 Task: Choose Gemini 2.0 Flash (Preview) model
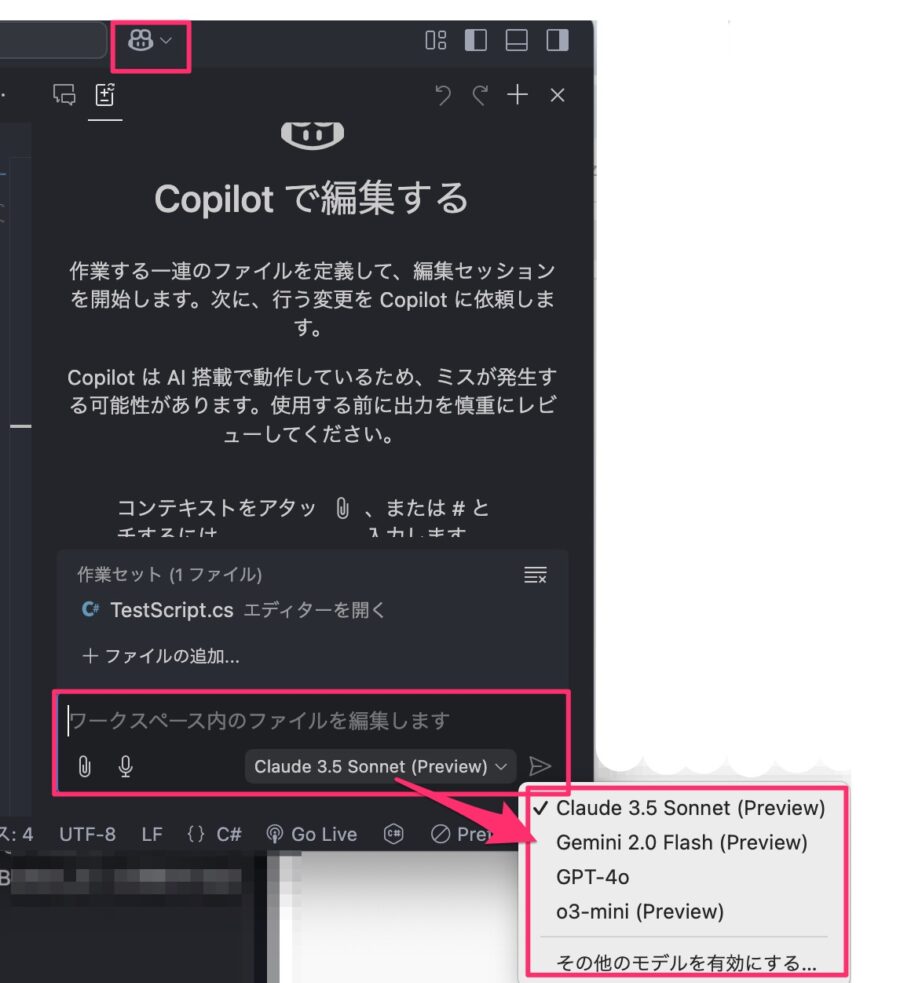point(681,843)
